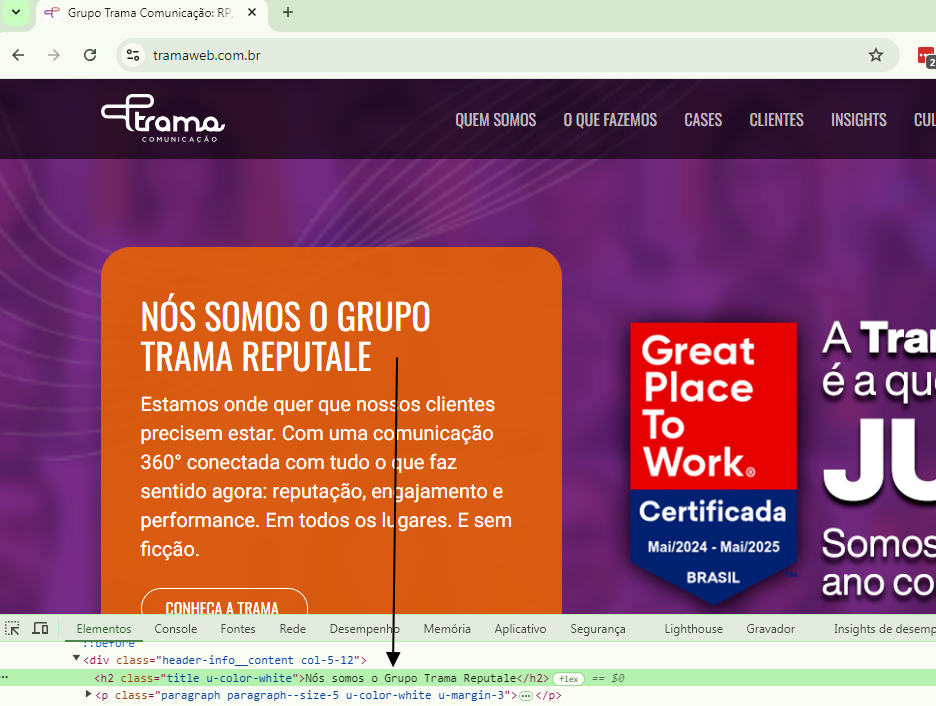View site information for tramaweb.com.br

[x=133, y=56]
